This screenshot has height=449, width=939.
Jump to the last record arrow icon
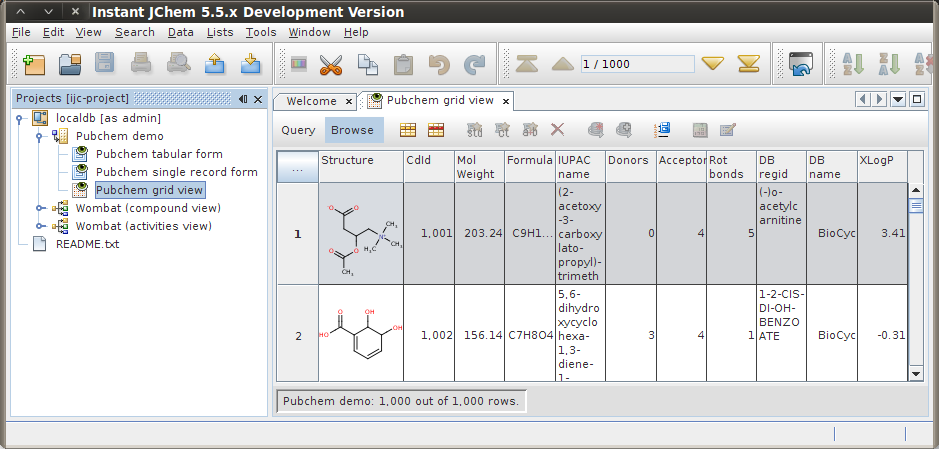[748, 64]
